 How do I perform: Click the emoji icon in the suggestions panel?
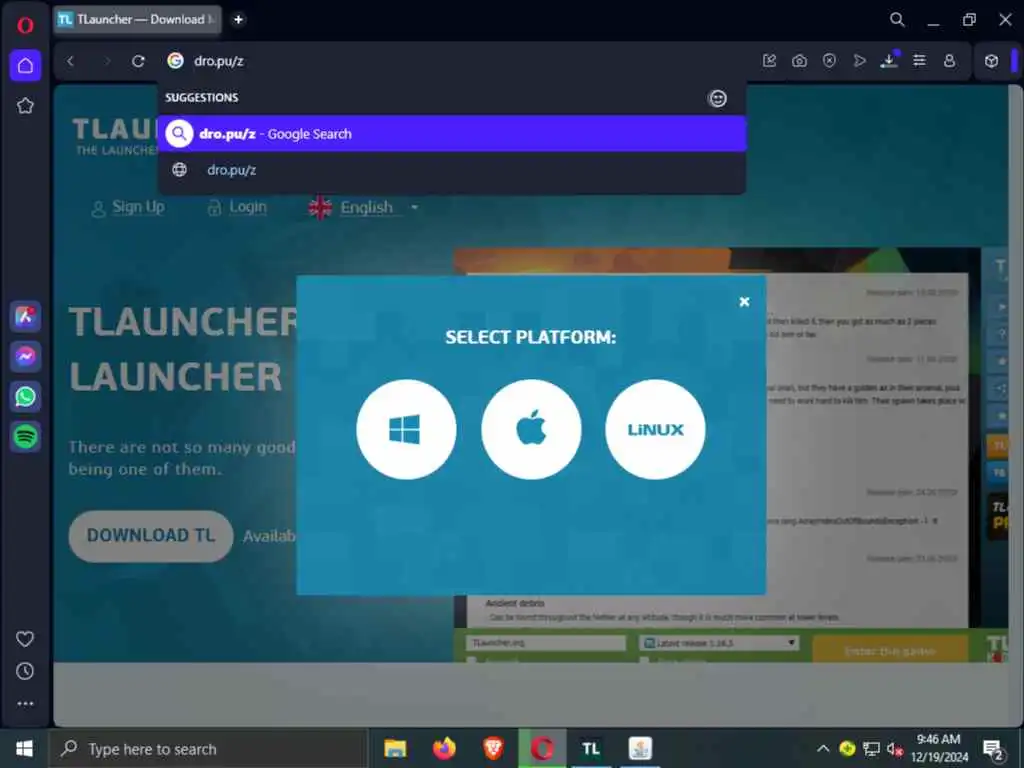(x=717, y=98)
